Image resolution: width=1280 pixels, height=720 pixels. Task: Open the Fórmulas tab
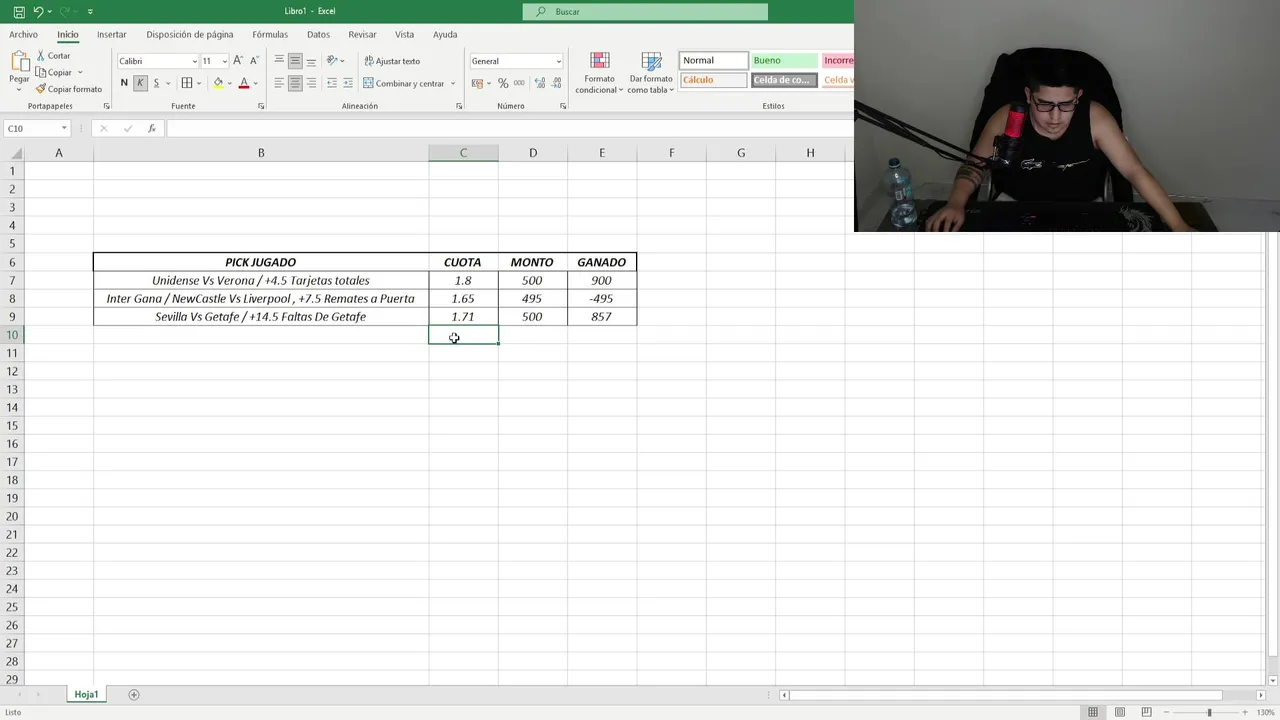270,34
